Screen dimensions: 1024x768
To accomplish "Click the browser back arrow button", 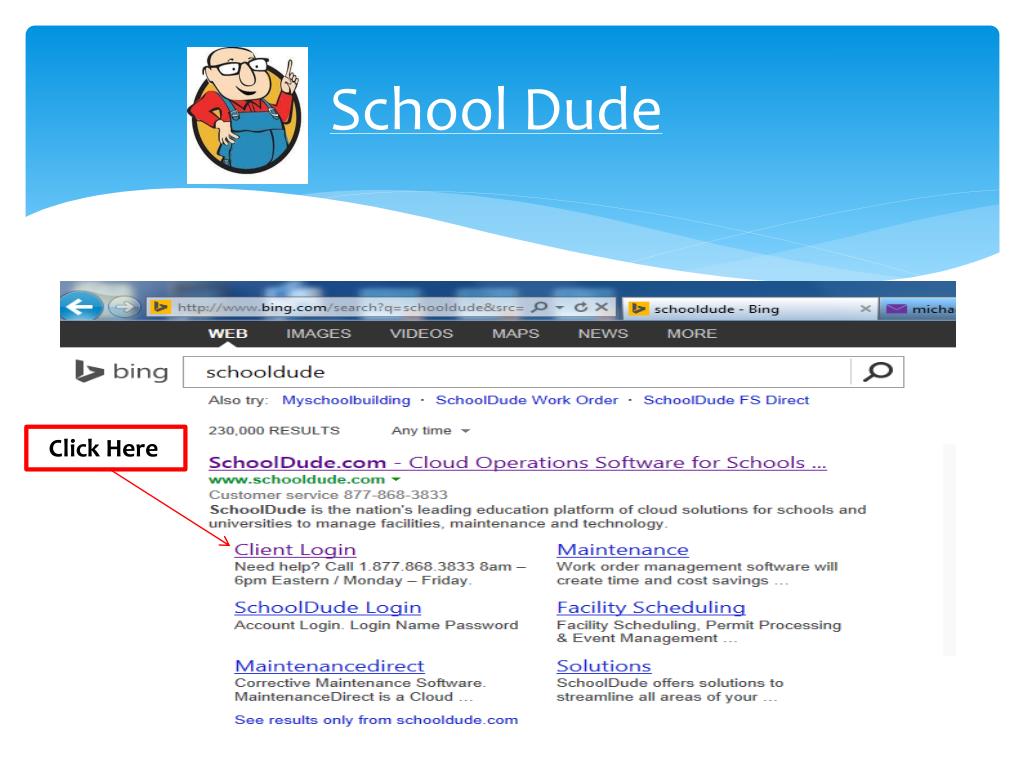I will 81,306.
